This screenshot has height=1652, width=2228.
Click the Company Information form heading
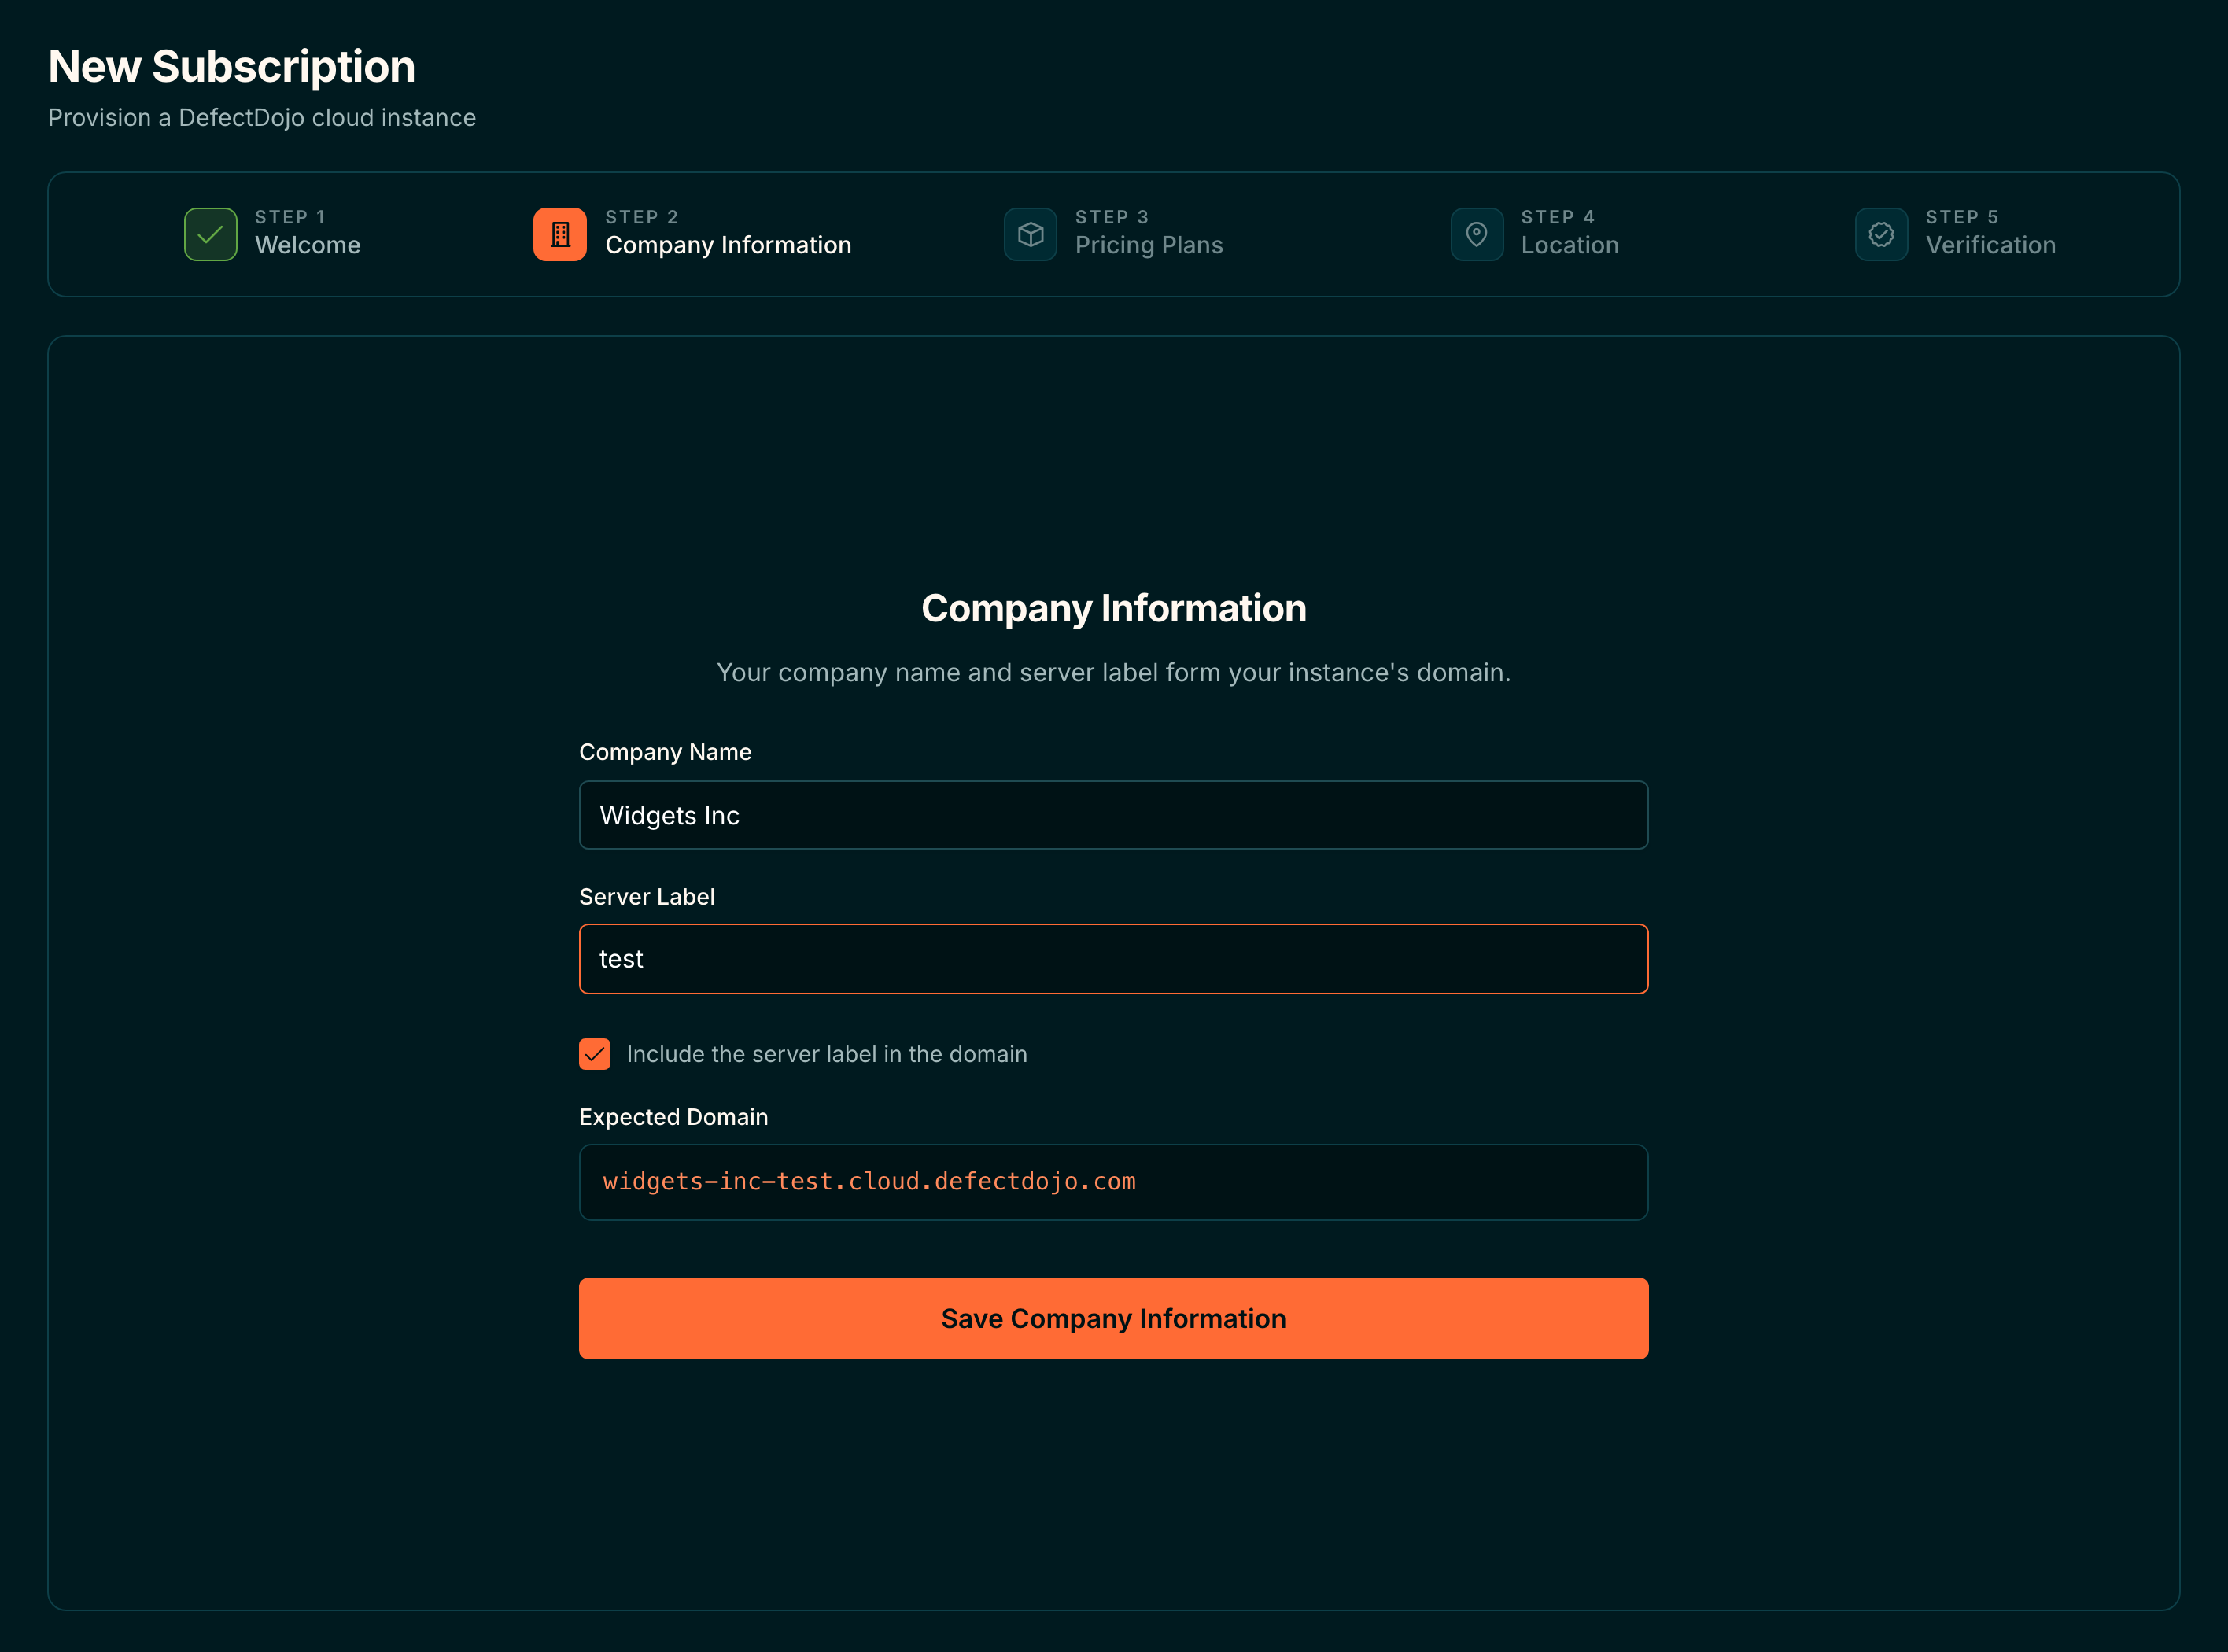[x=1113, y=608]
